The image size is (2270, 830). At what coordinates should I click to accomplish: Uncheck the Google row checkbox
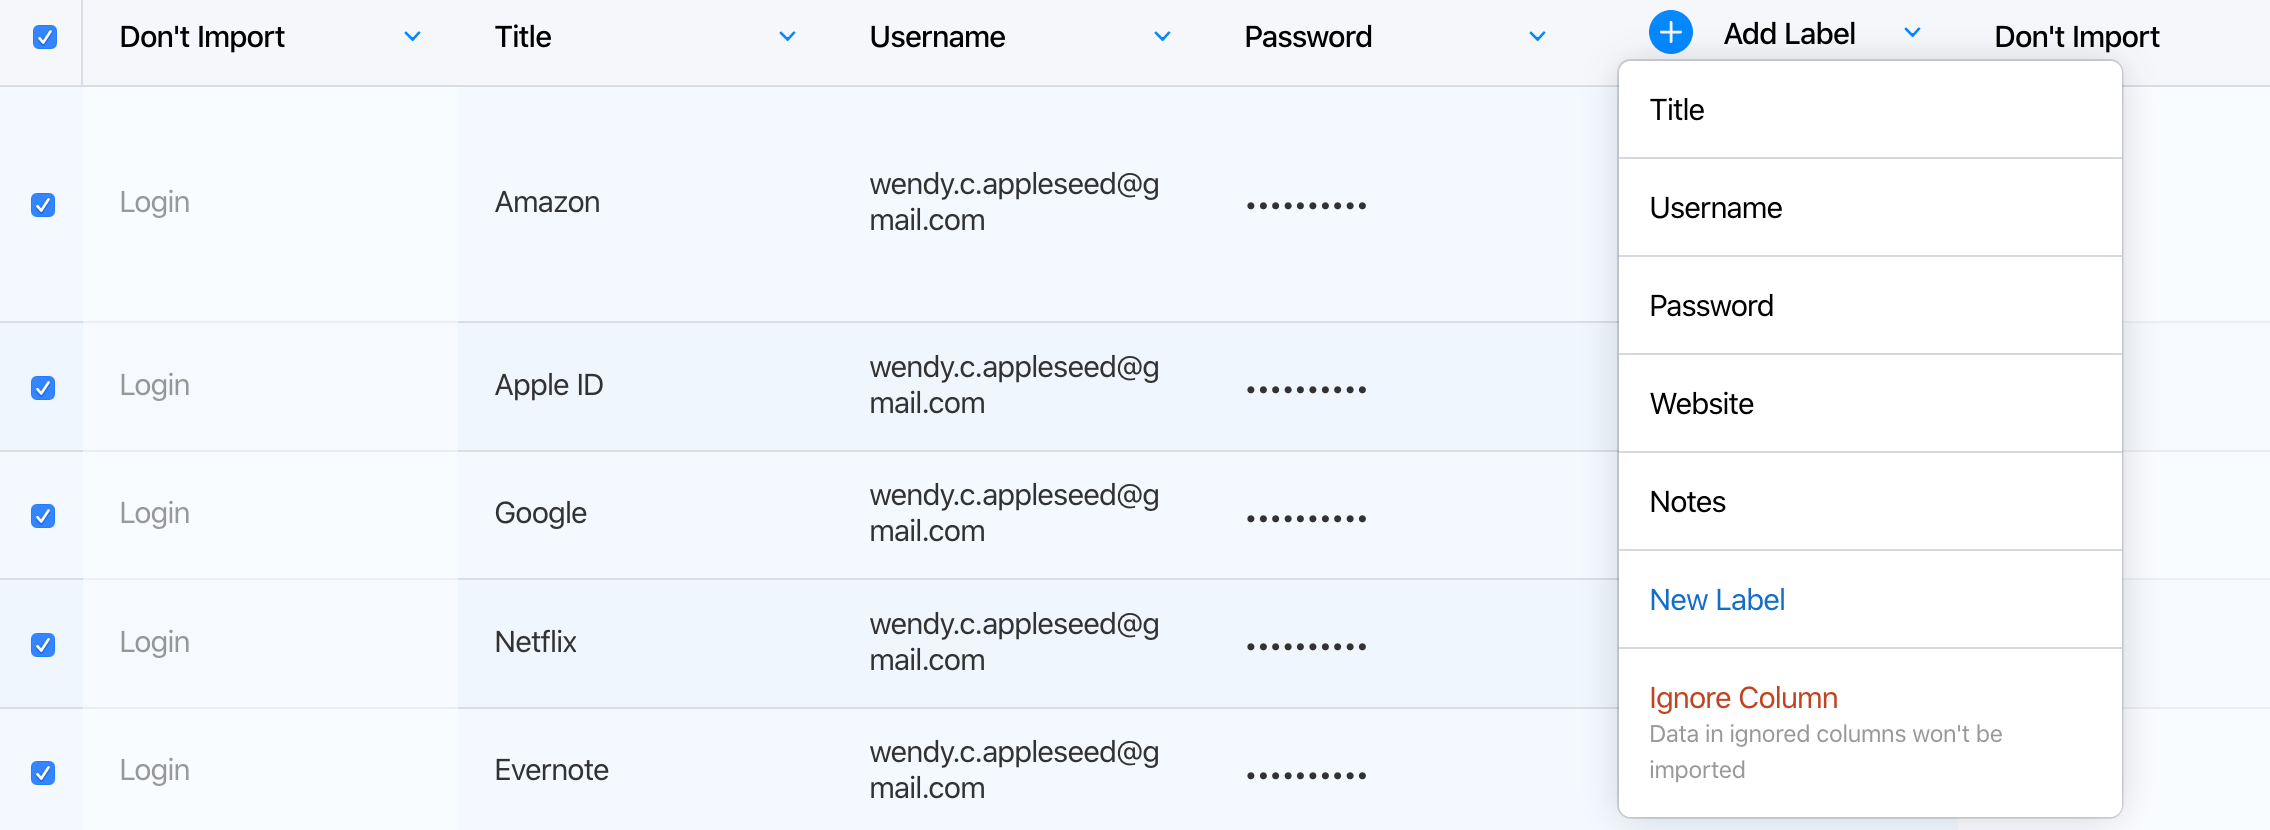click(42, 516)
